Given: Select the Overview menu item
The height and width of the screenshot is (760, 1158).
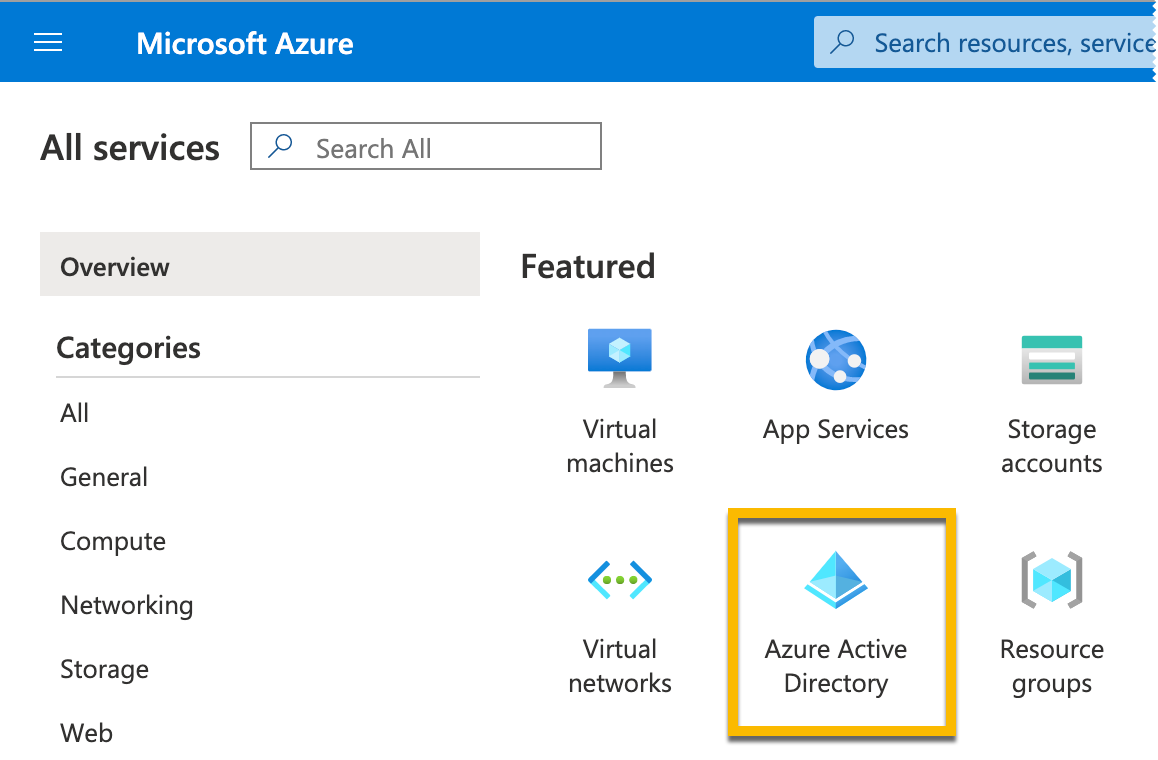Looking at the screenshot, I should click(260, 264).
